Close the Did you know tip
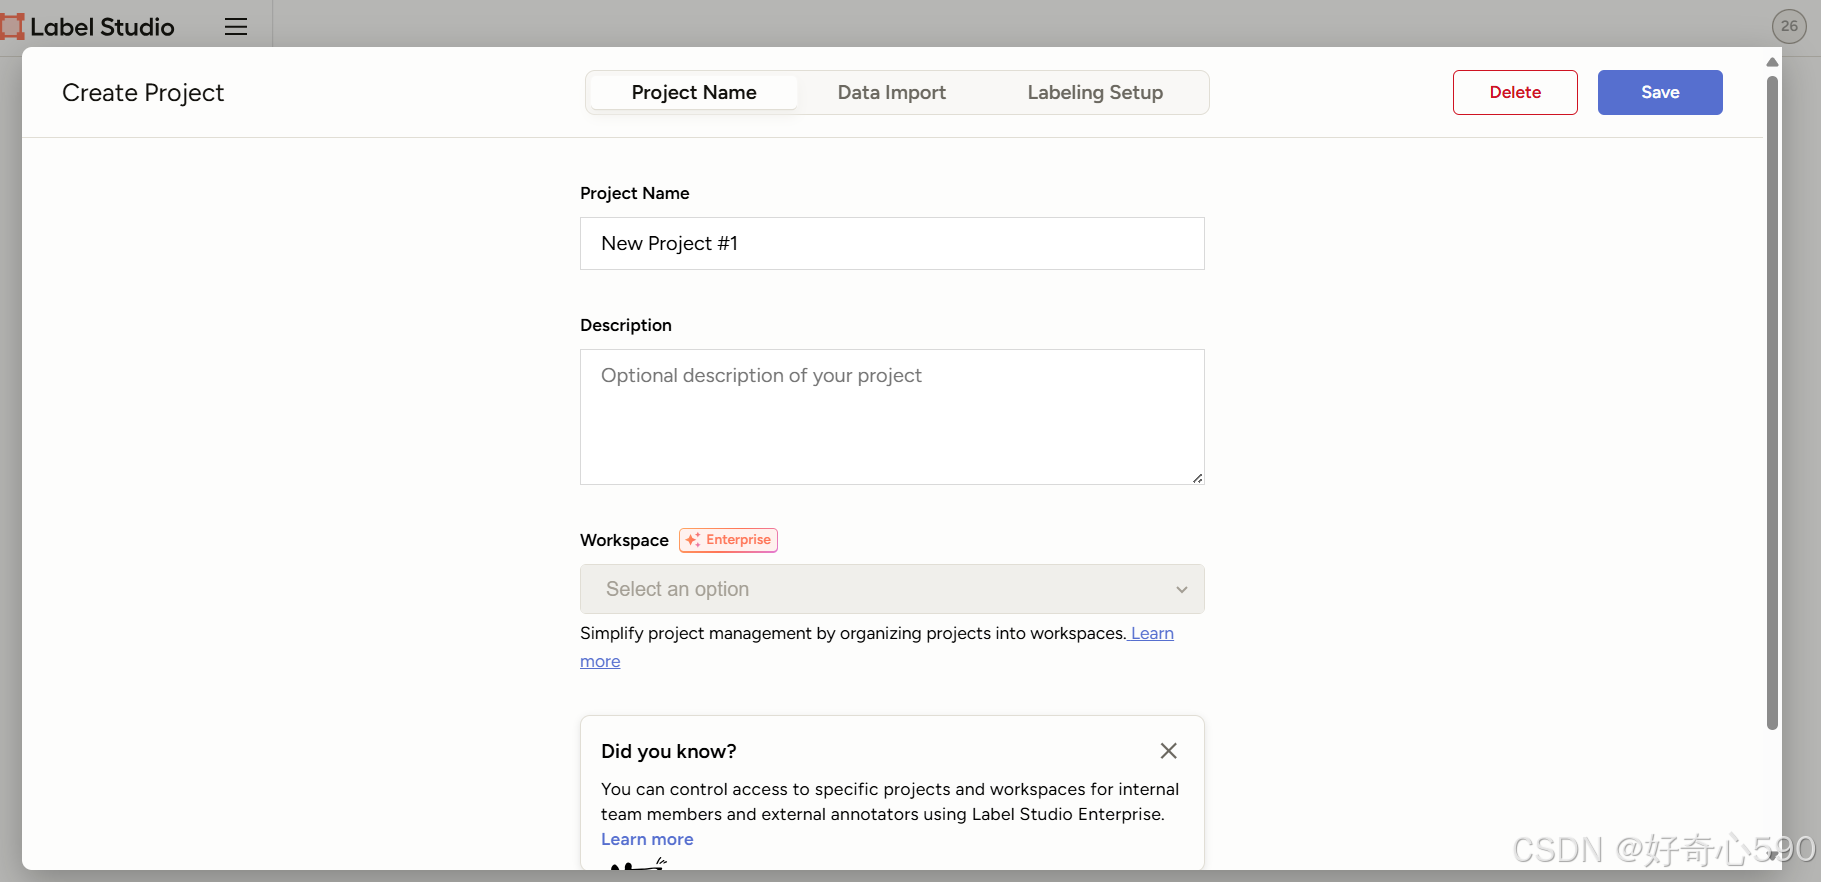 point(1168,751)
